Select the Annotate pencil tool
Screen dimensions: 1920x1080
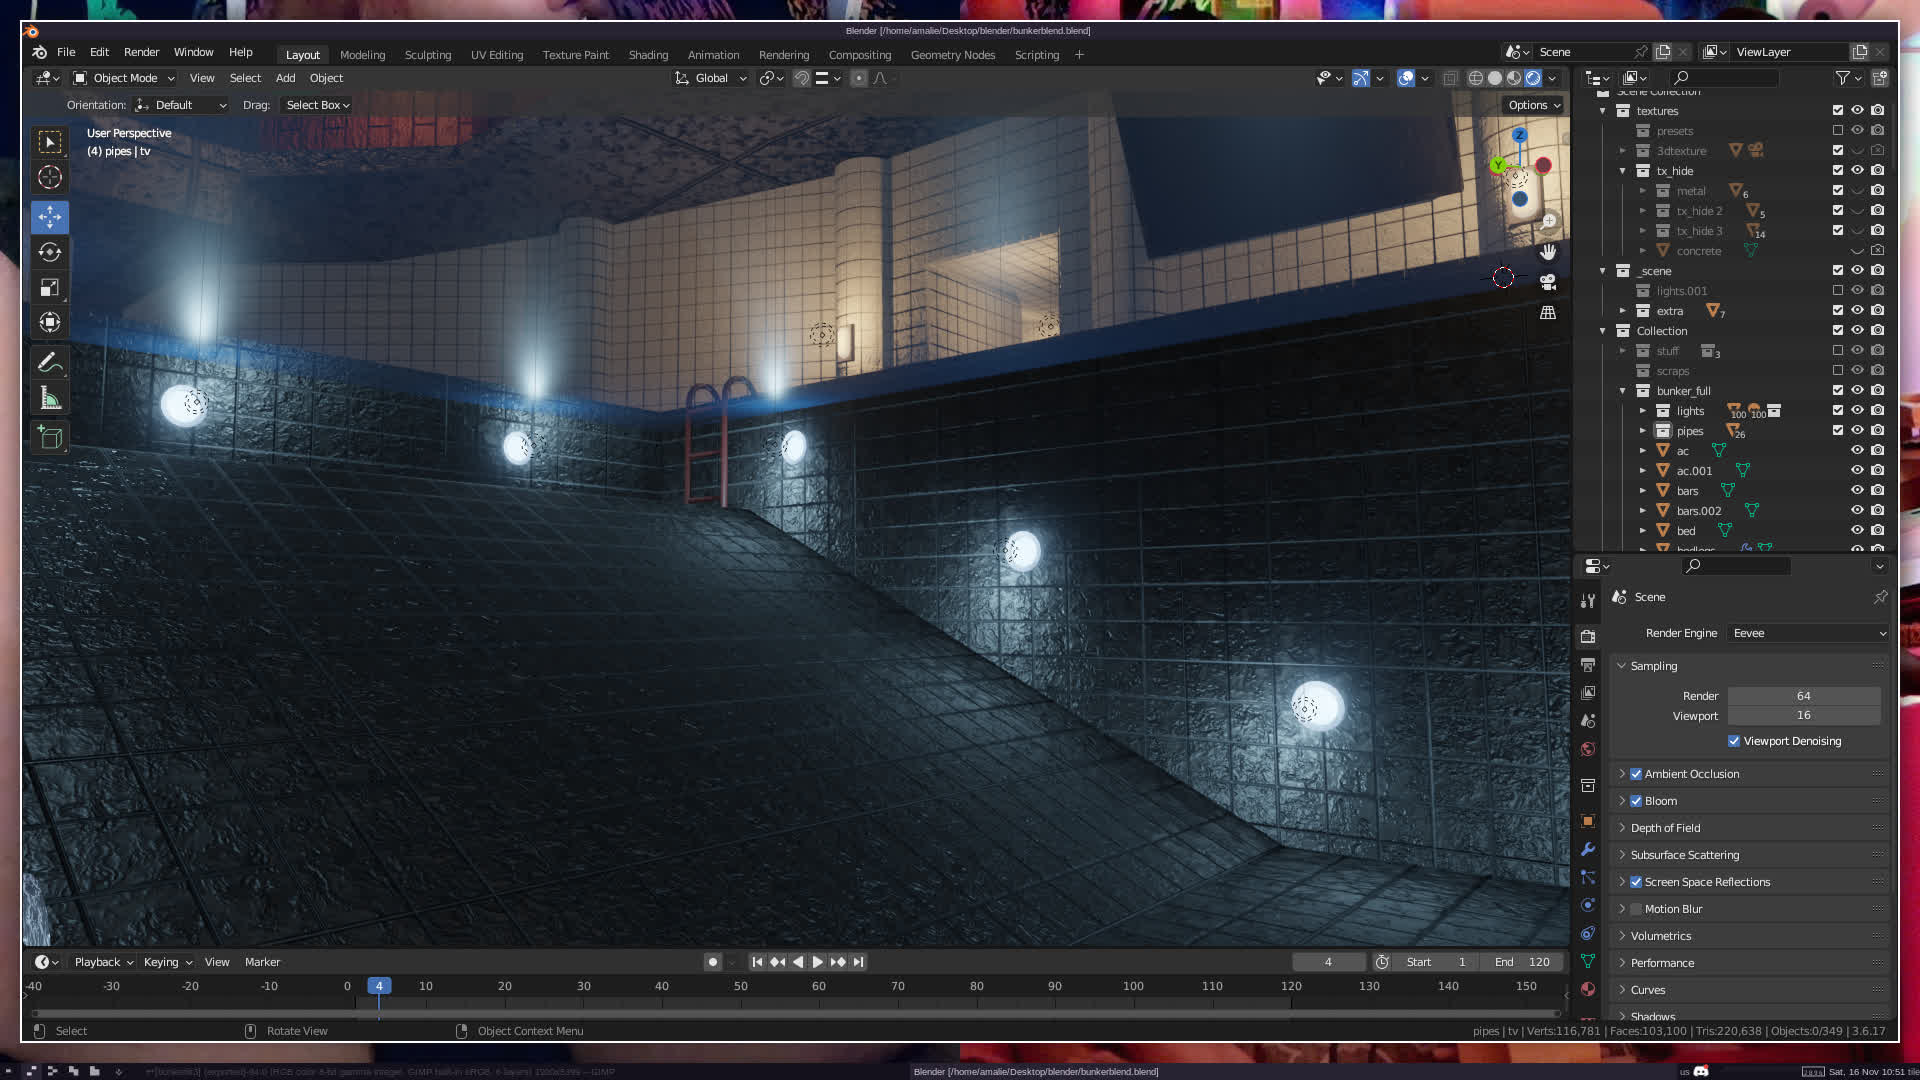pyautogui.click(x=50, y=362)
